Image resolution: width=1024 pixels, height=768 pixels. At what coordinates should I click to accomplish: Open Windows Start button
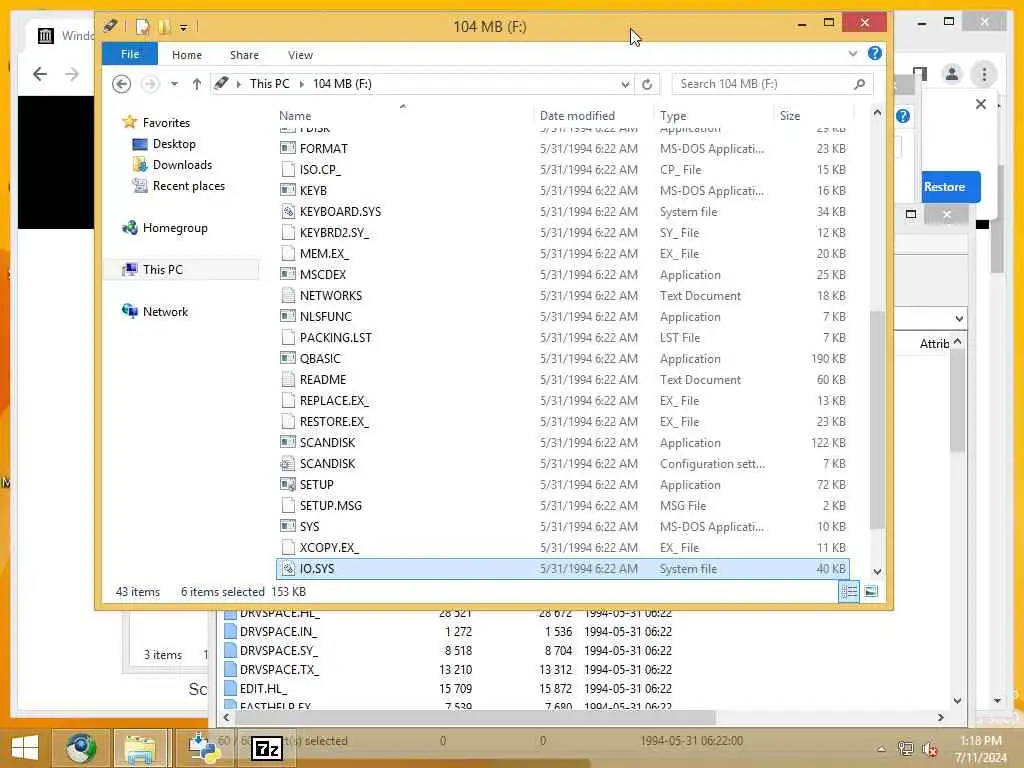(25, 748)
